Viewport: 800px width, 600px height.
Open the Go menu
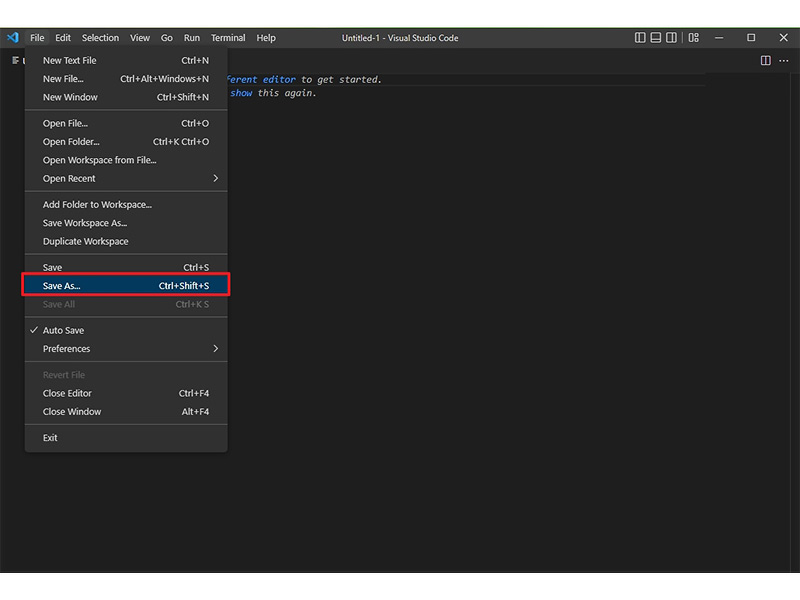click(x=166, y=38)
